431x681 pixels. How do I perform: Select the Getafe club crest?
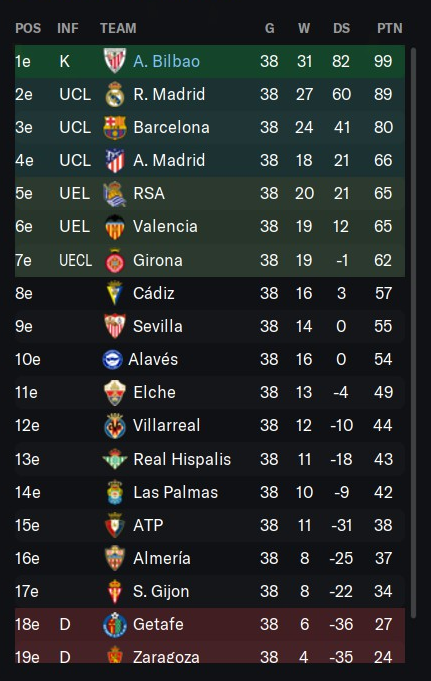(115, 625)
